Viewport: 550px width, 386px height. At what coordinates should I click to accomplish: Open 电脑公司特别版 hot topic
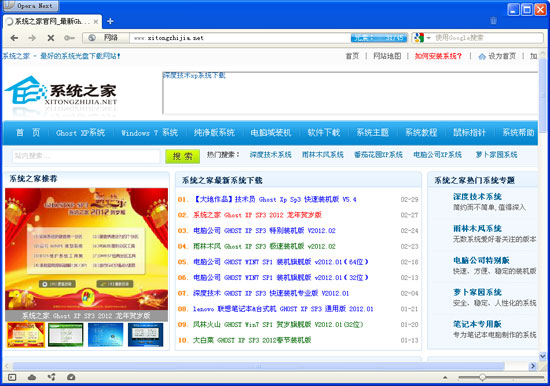point(481,261)
